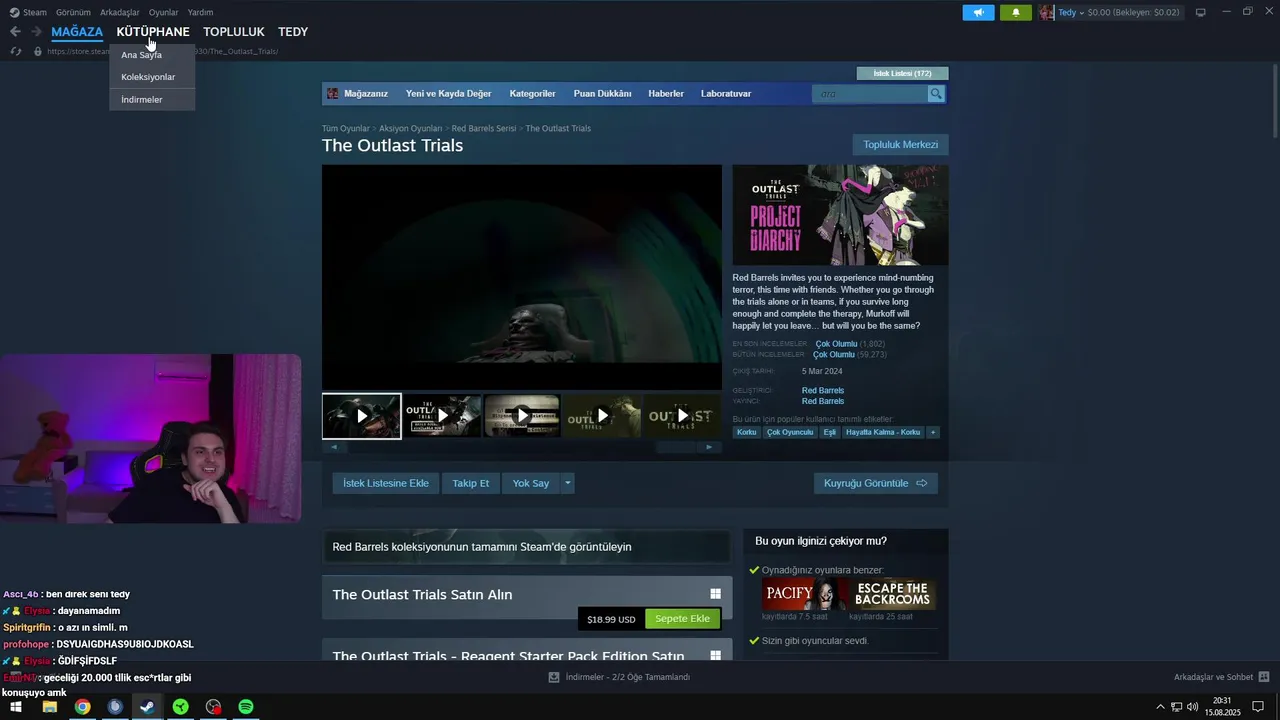Click Aksiyon Oyunları breadcrumb link

410,128
